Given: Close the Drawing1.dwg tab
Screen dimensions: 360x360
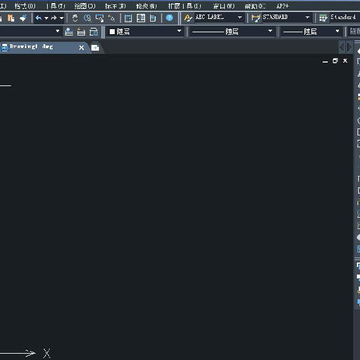Looking at the screenshot, I should (x=81, y=48).
